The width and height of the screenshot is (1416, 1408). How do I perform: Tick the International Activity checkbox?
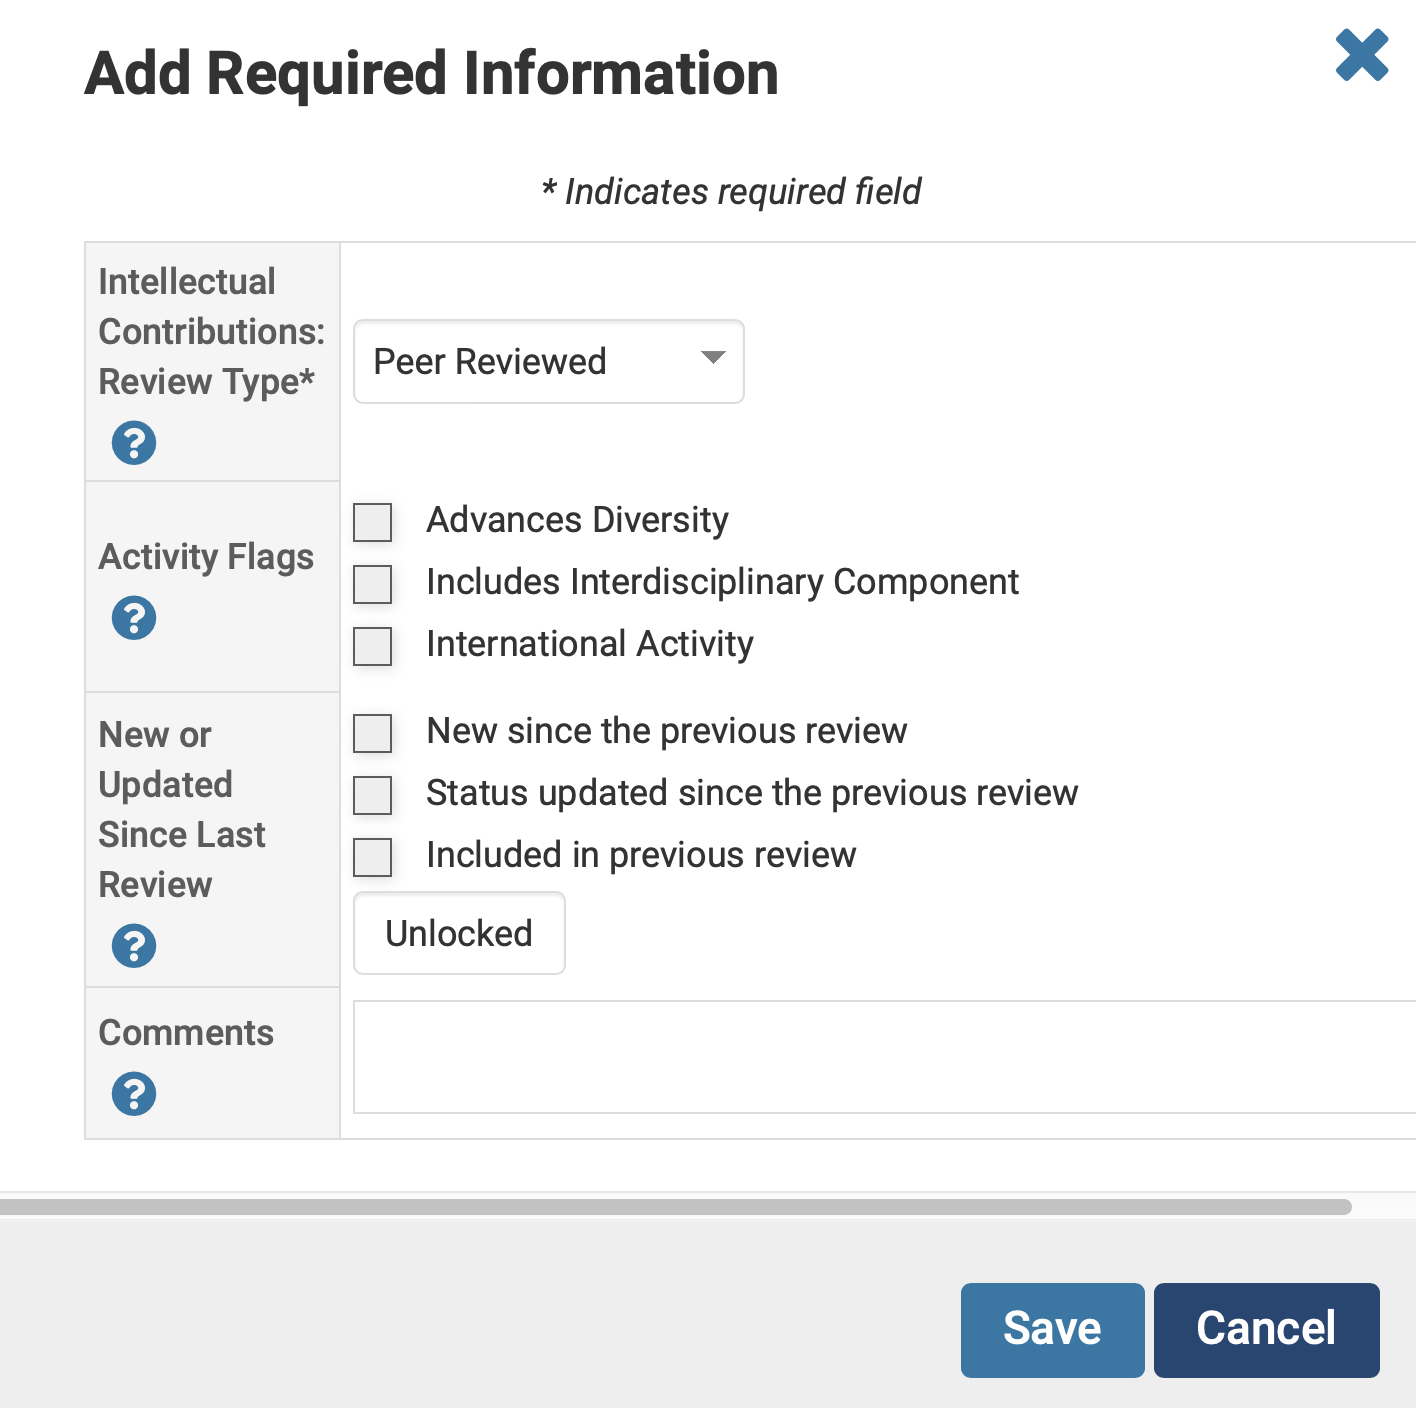(373, 646)
